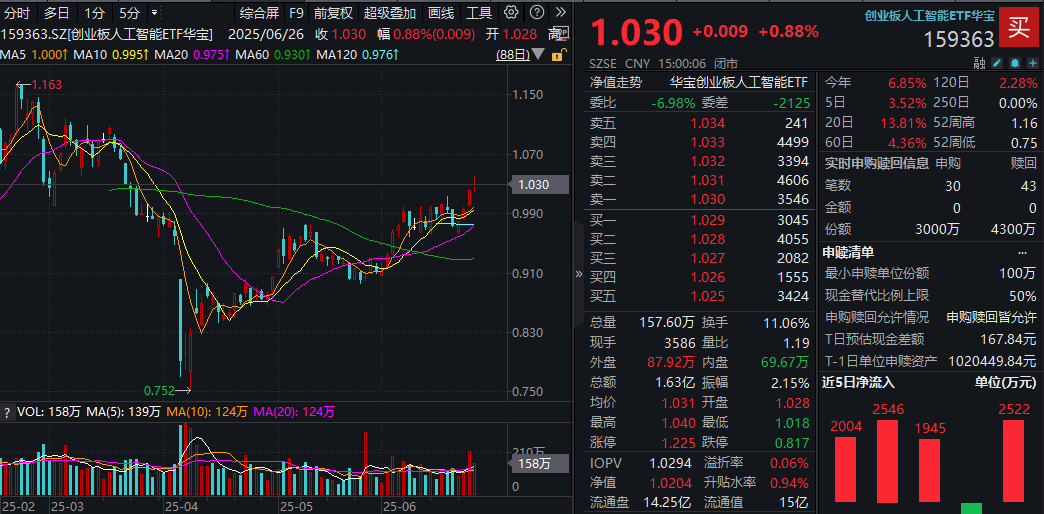Open the help question mark icon

pos(538,12)
